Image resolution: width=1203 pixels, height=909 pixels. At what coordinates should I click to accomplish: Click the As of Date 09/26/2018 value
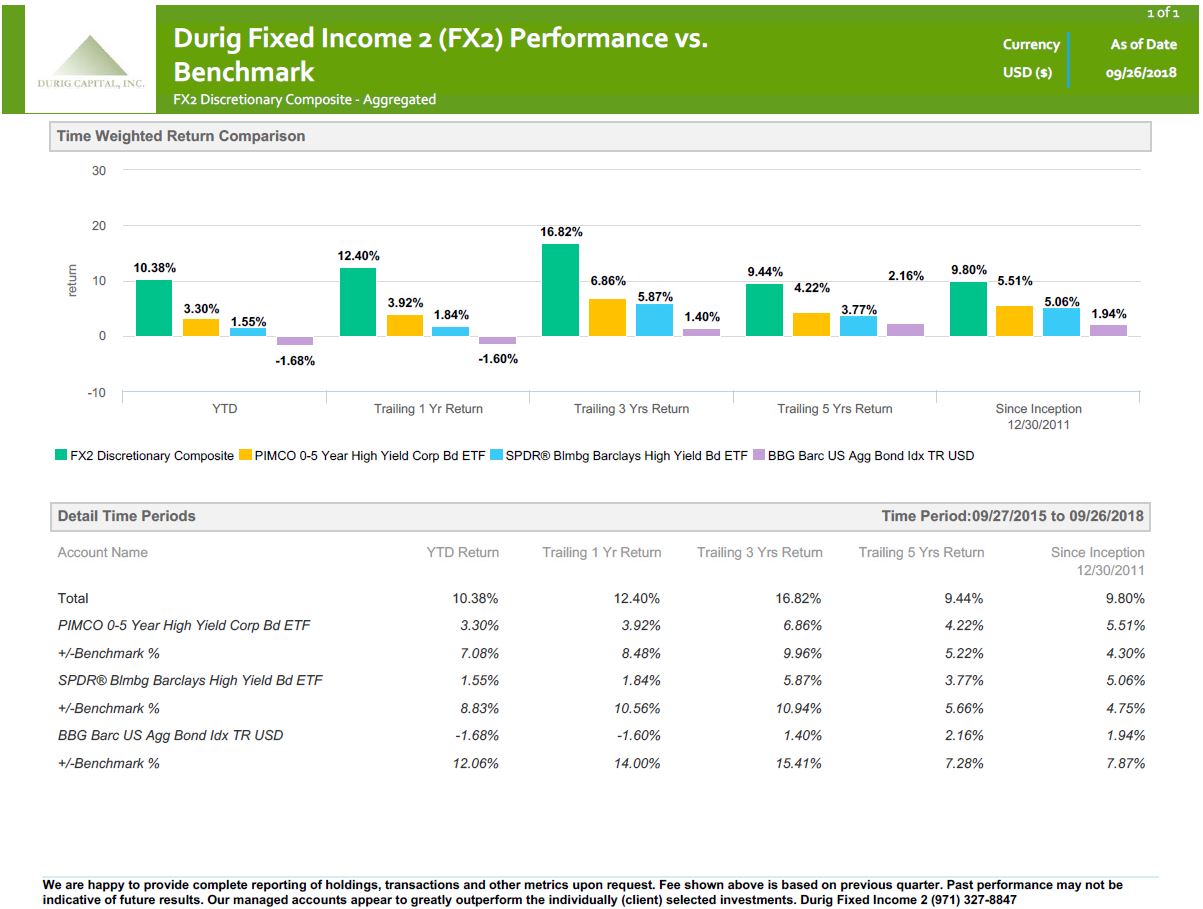(x=1141, y=73)
